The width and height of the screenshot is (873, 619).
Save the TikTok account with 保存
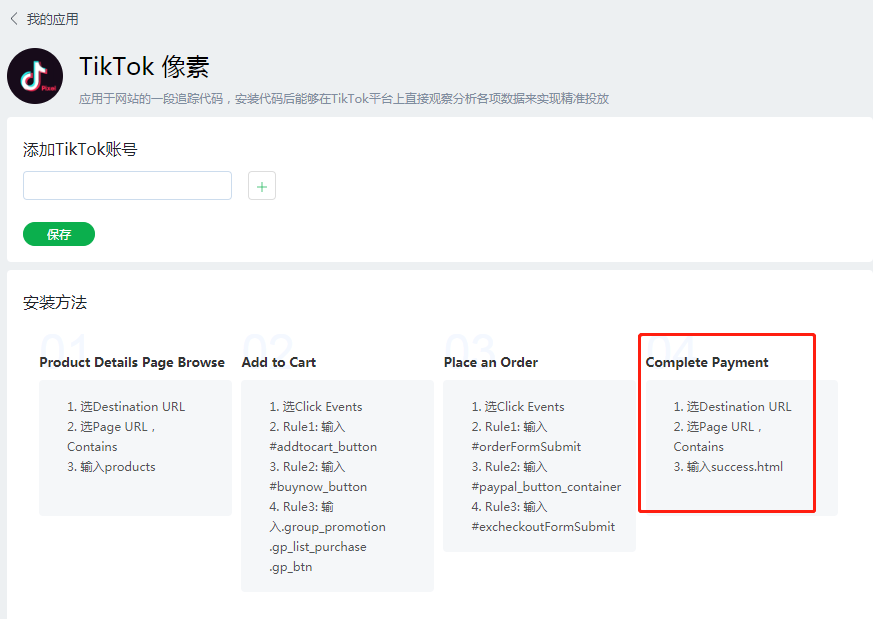pos(59,234)
